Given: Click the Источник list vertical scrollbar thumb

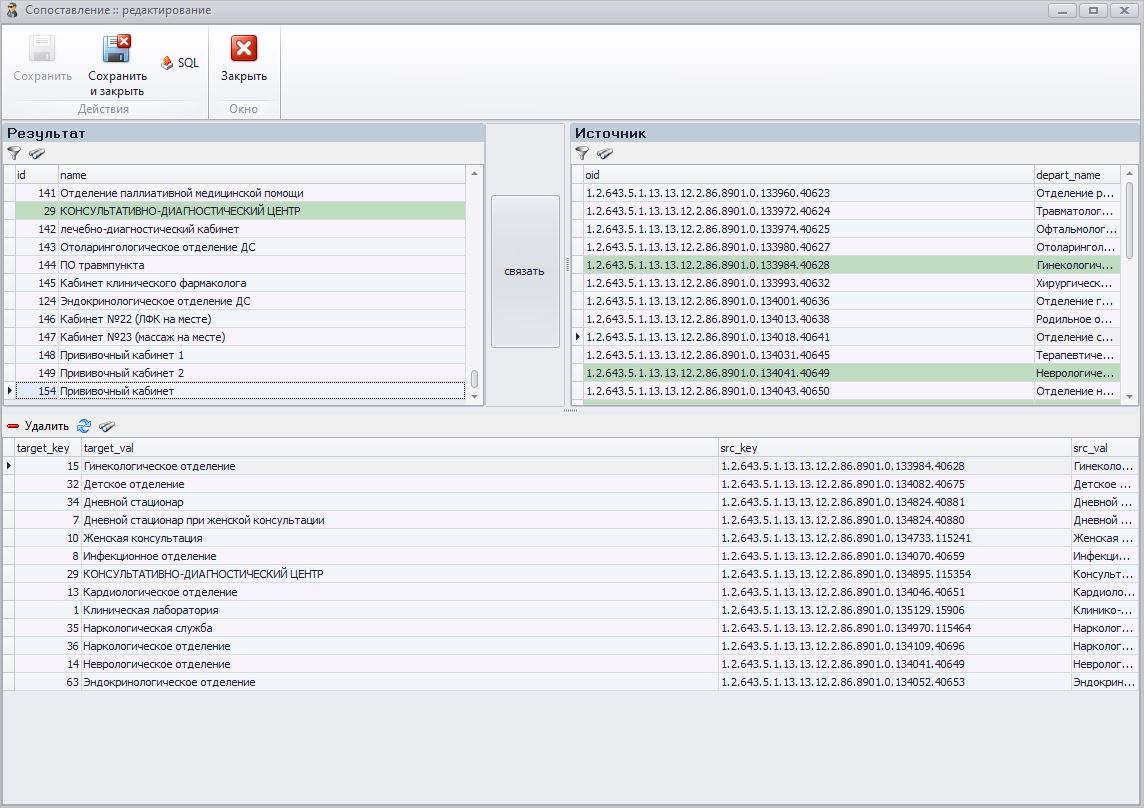Looking at the screenshot, I should [1129, 218].
